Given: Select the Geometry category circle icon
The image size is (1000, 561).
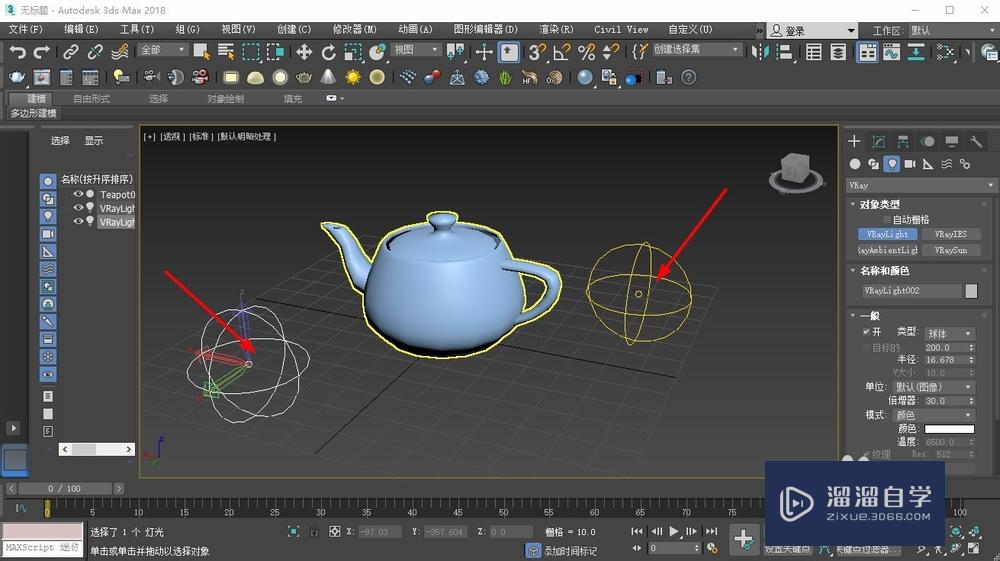Looking at the screenshot, I should (855, 164).
